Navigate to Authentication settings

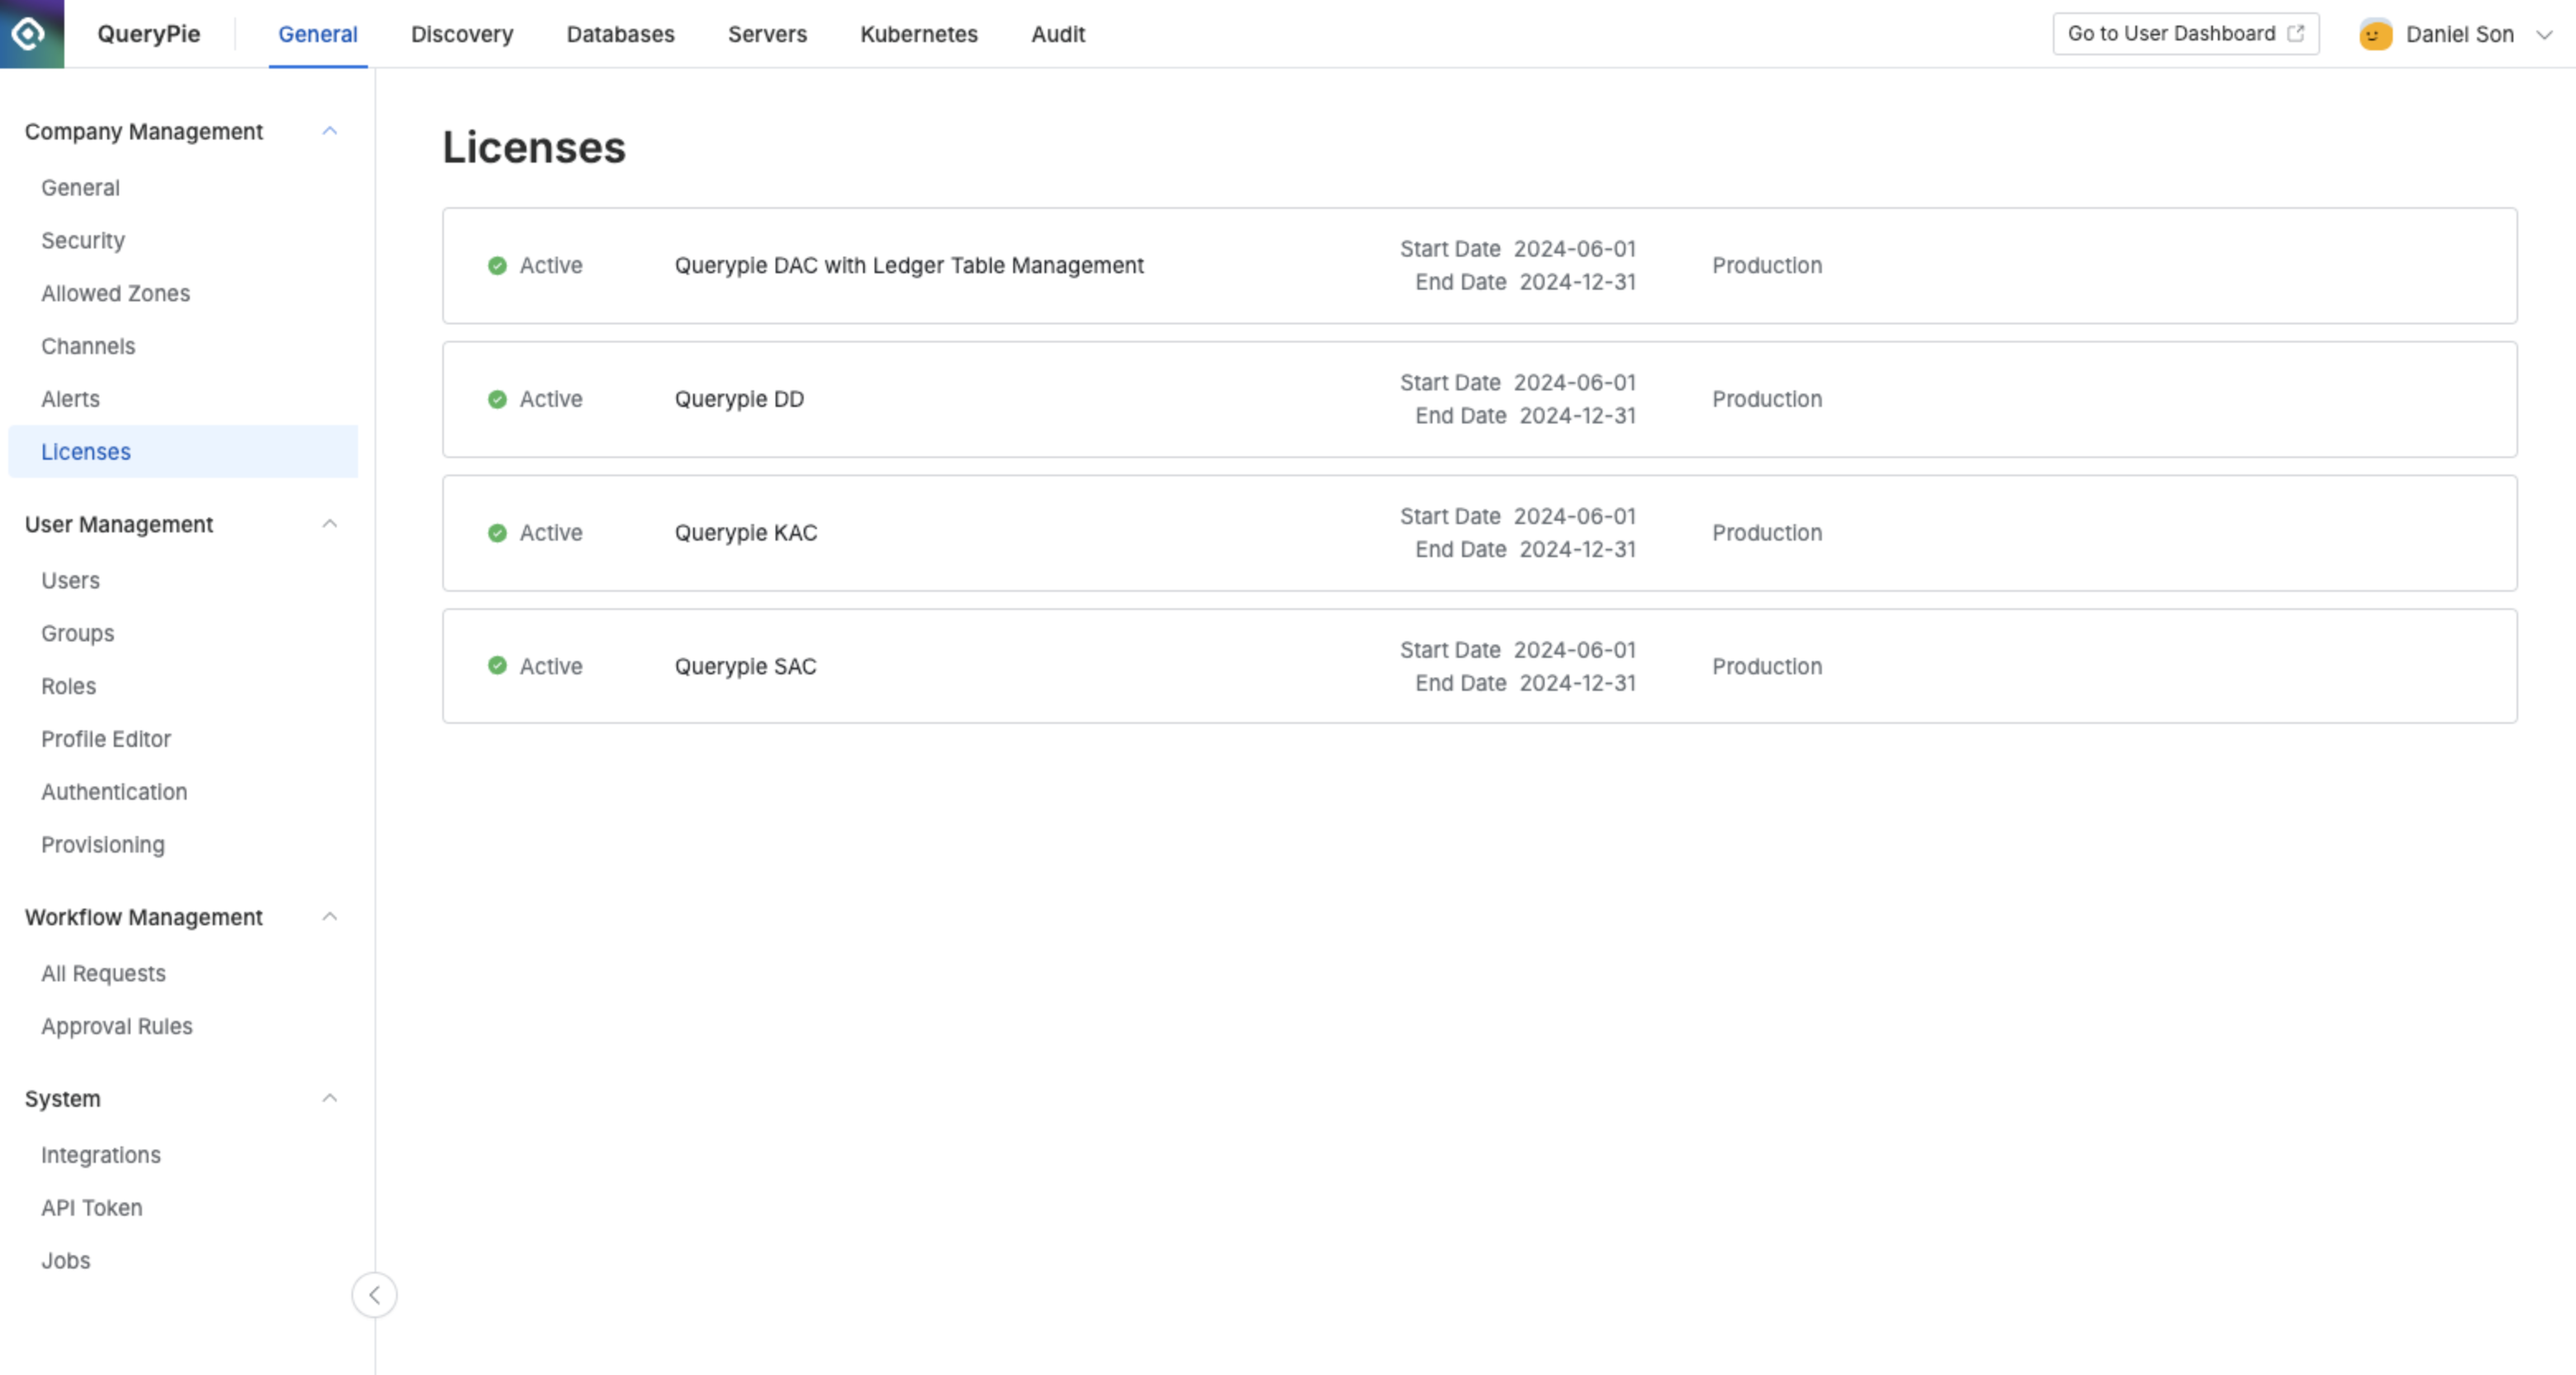pos(114,791)
